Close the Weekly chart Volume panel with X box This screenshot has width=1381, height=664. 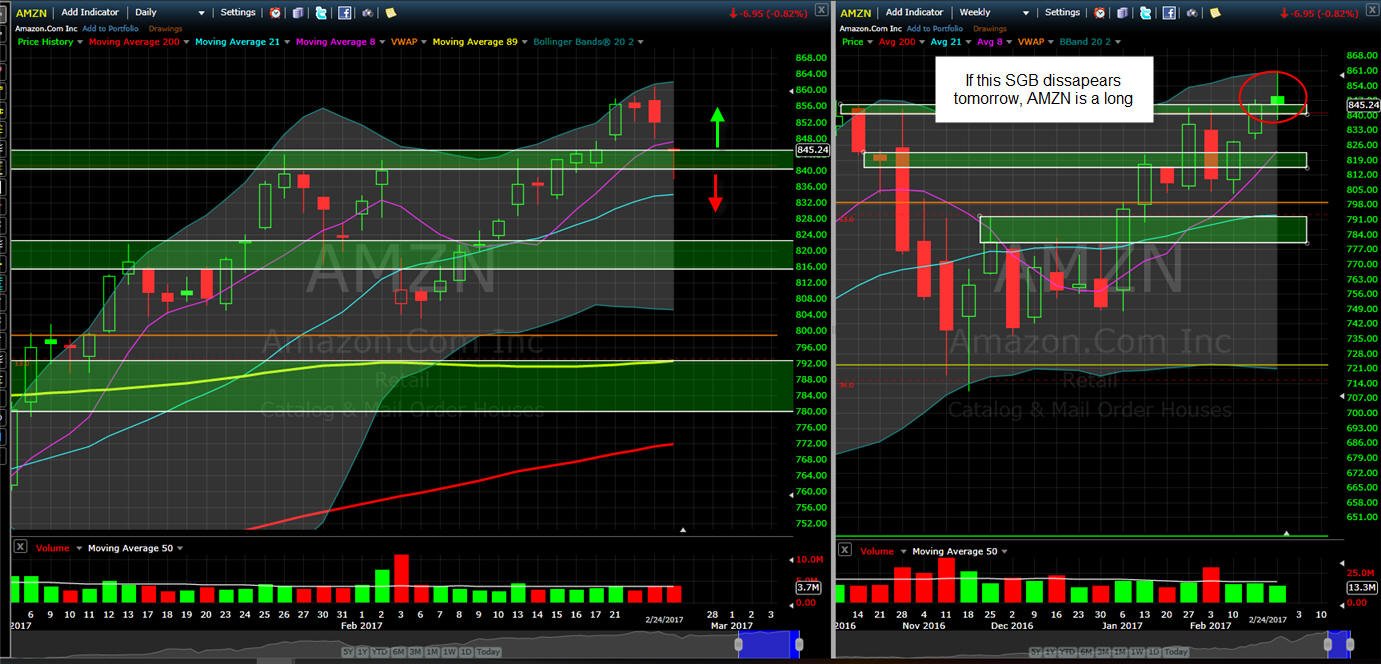845,549
